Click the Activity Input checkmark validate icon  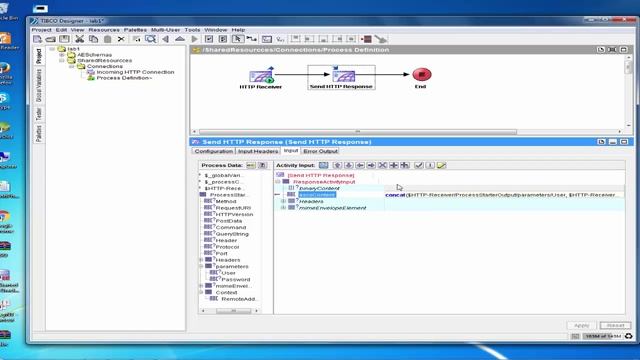(x=419, y=165)
